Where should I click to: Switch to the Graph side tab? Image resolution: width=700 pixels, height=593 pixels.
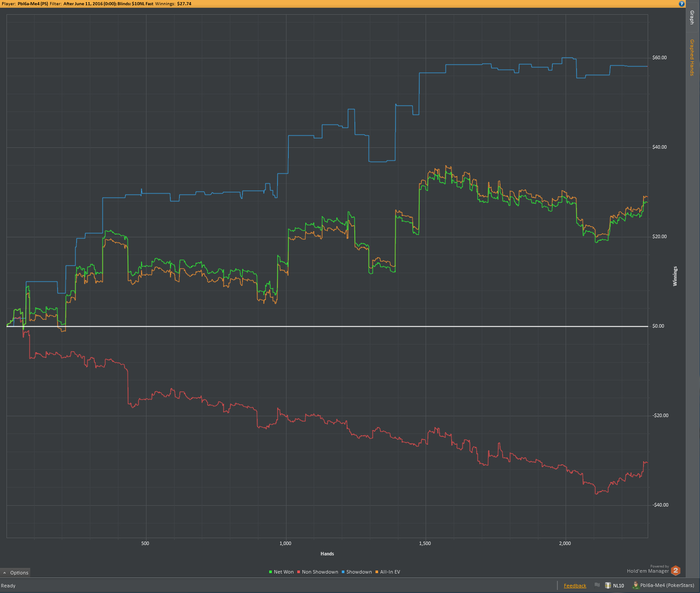click(x=692, y=18)
